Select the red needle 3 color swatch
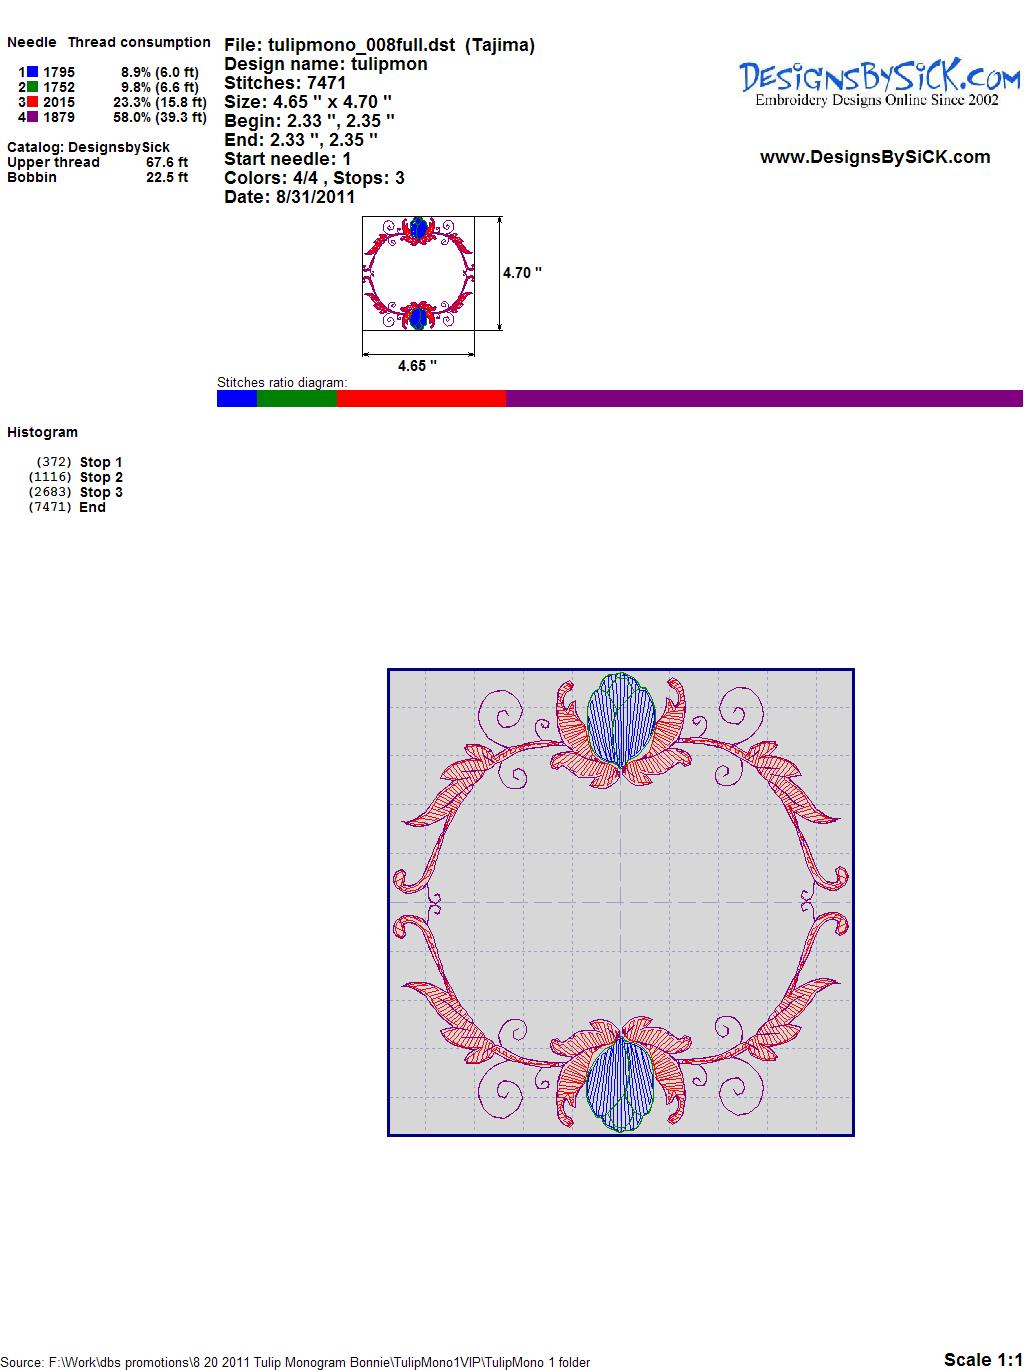 tap(33, 102)
